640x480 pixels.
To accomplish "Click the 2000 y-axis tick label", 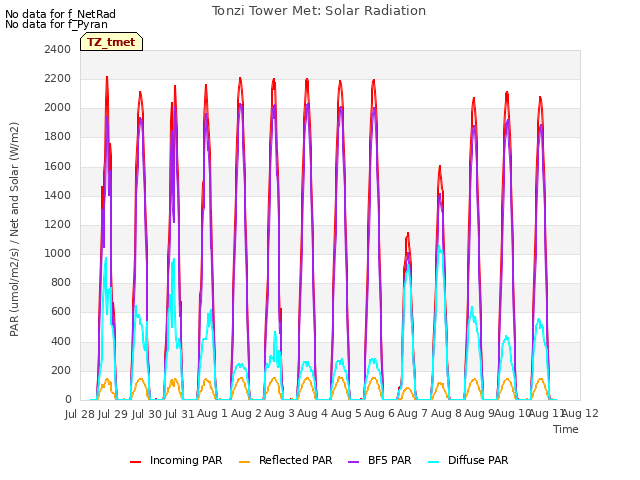I will point(58,108).
